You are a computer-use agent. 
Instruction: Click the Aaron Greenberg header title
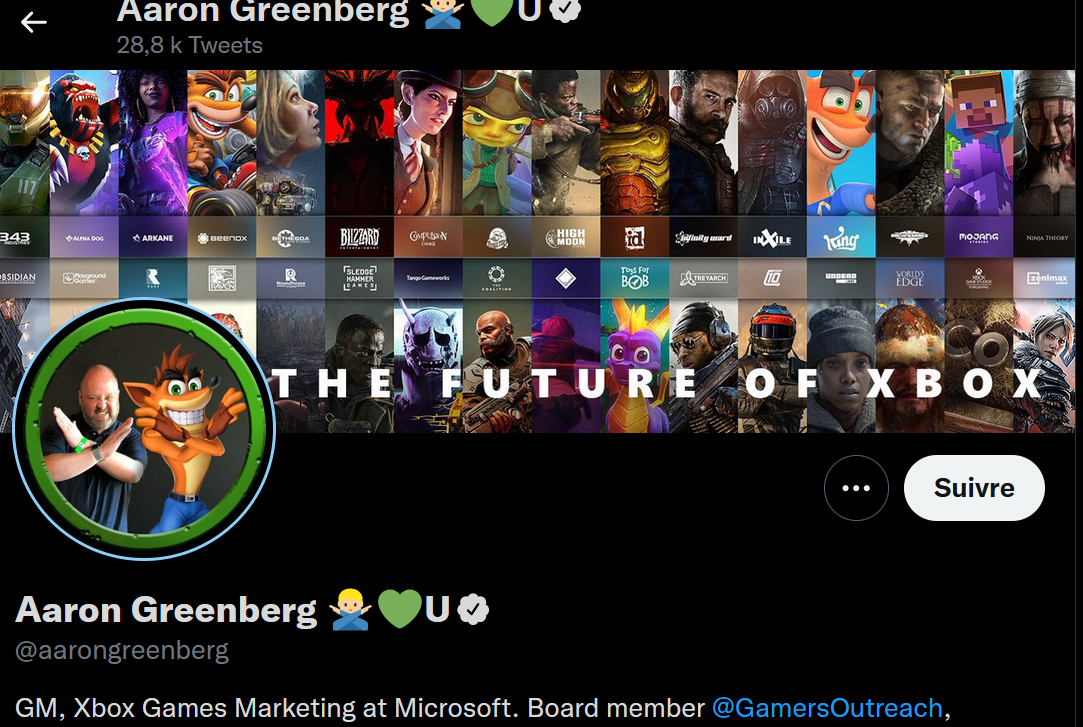pos(262,10)
